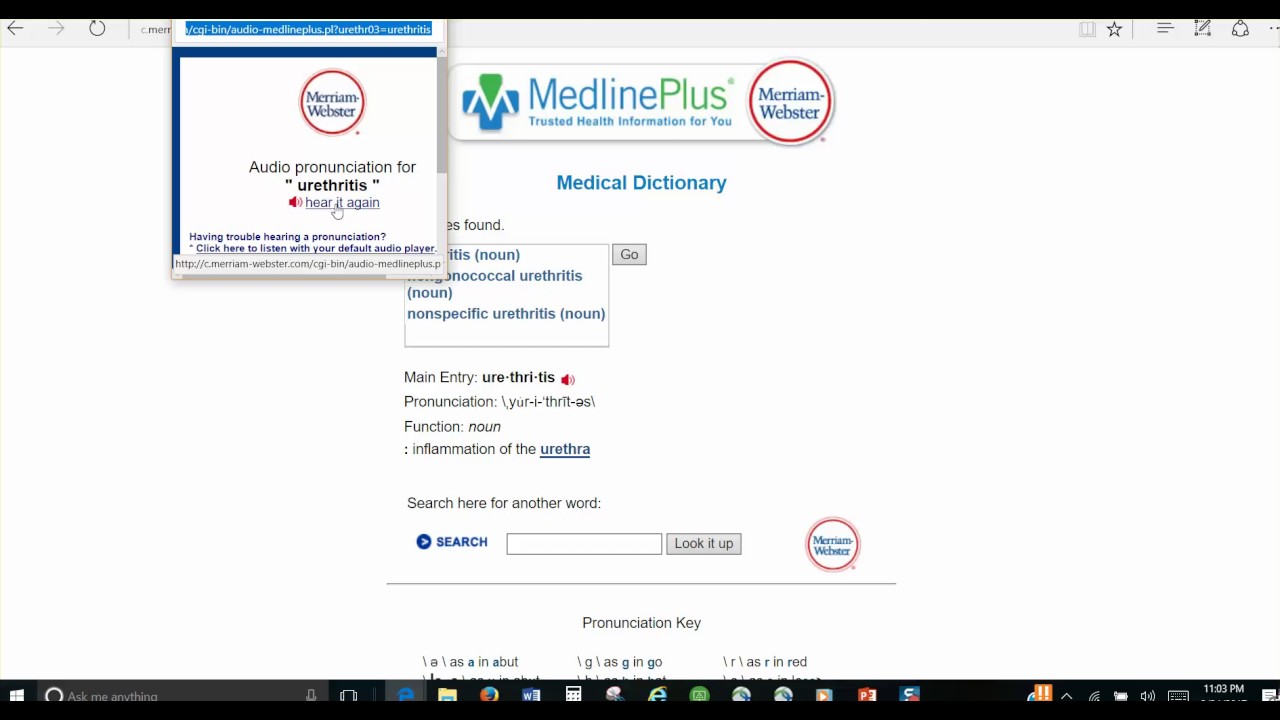Open the Windows Start menu

(17, 696)
